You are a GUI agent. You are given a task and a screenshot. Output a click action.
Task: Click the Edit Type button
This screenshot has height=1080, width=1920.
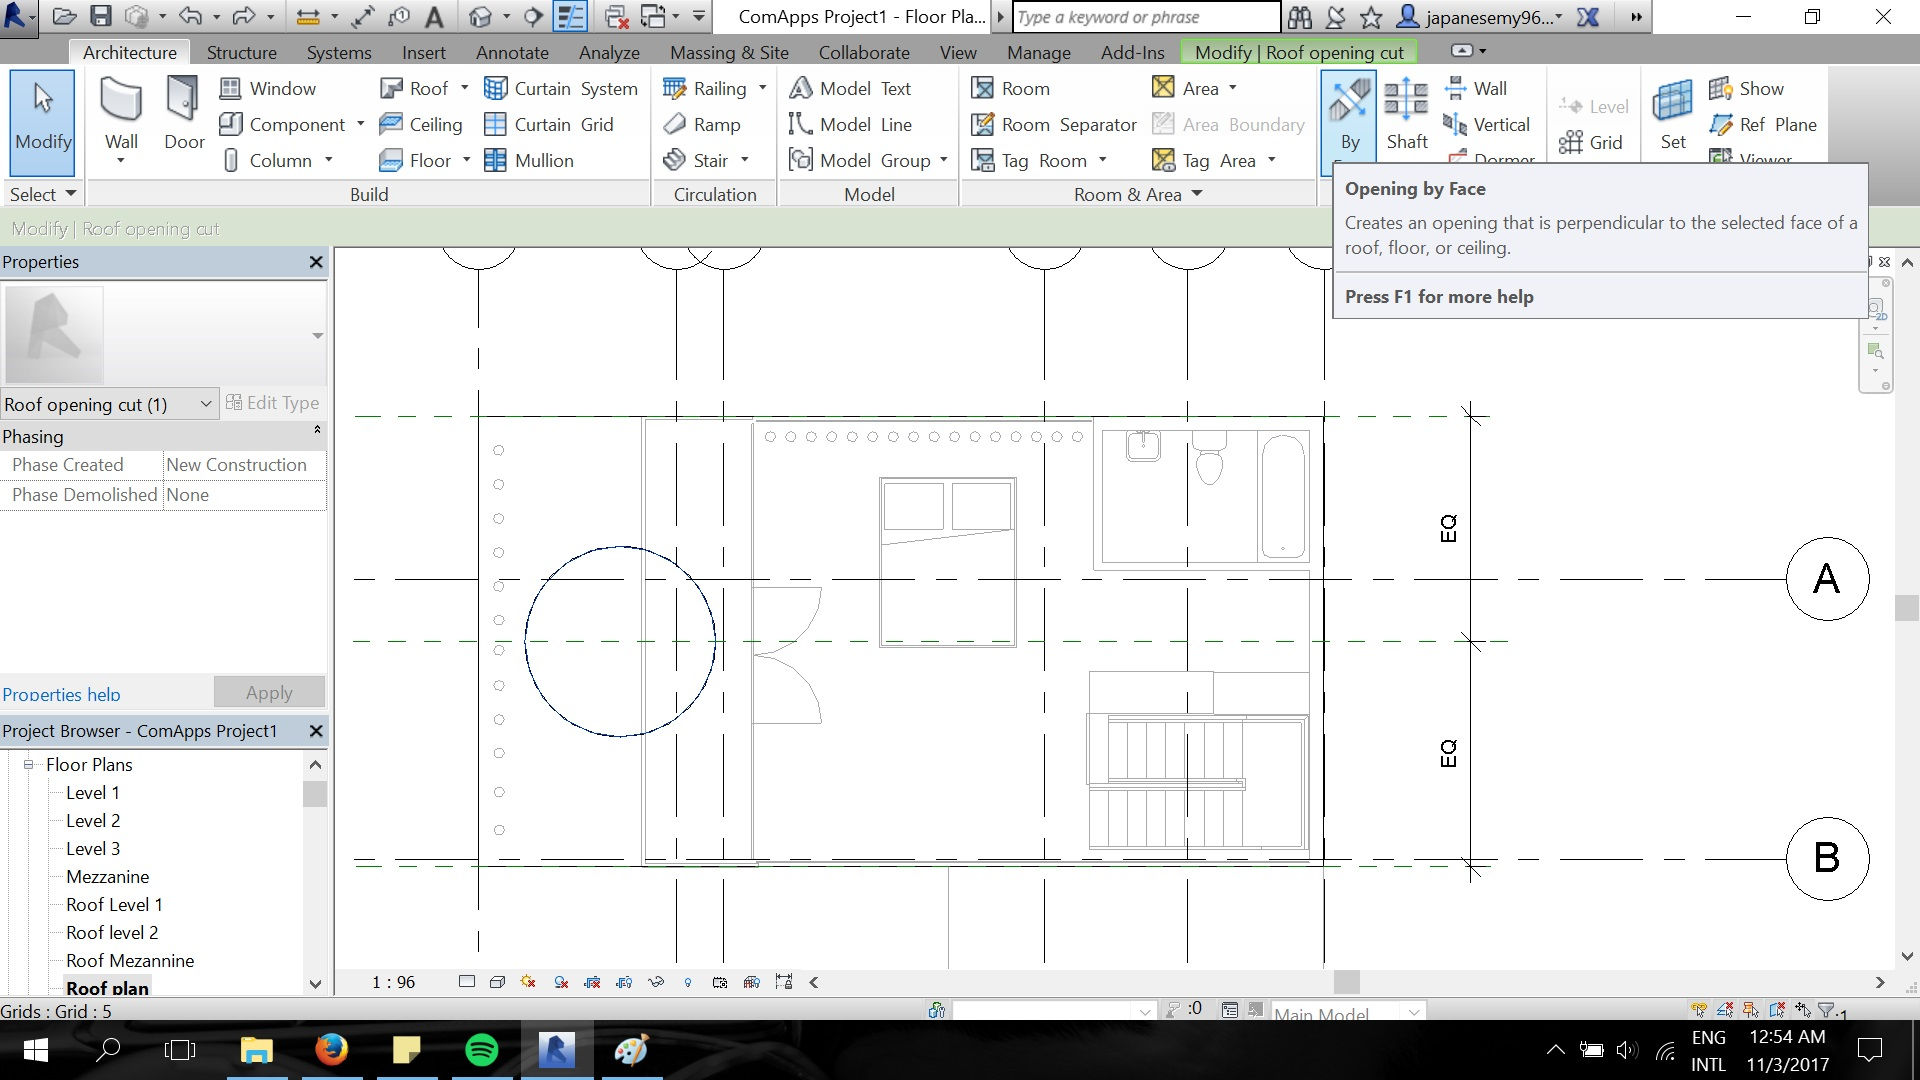tap(273, 403)
